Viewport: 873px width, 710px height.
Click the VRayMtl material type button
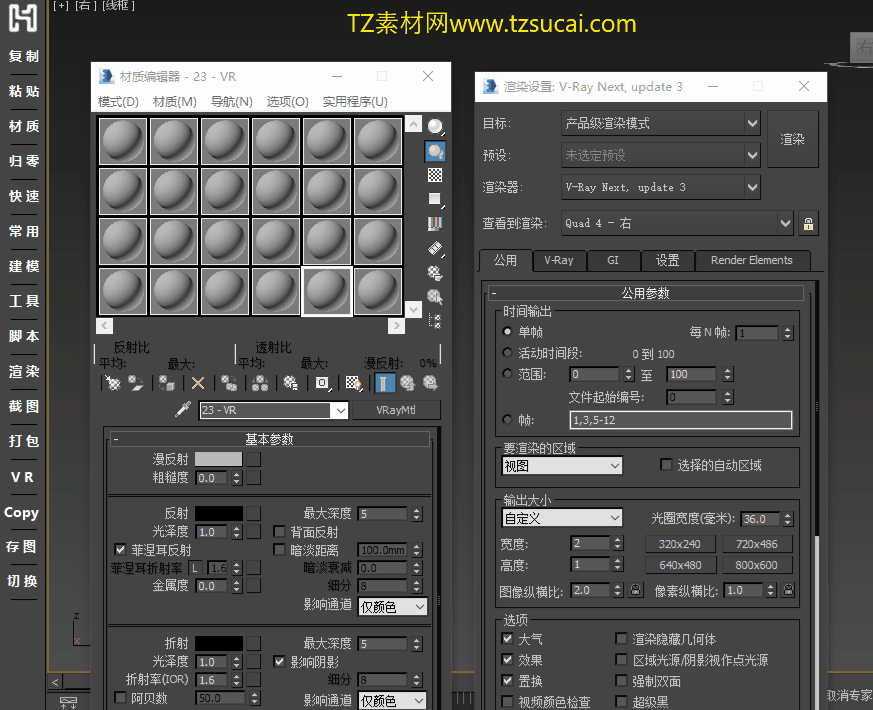pyautogui.click(x=394, y=410)
